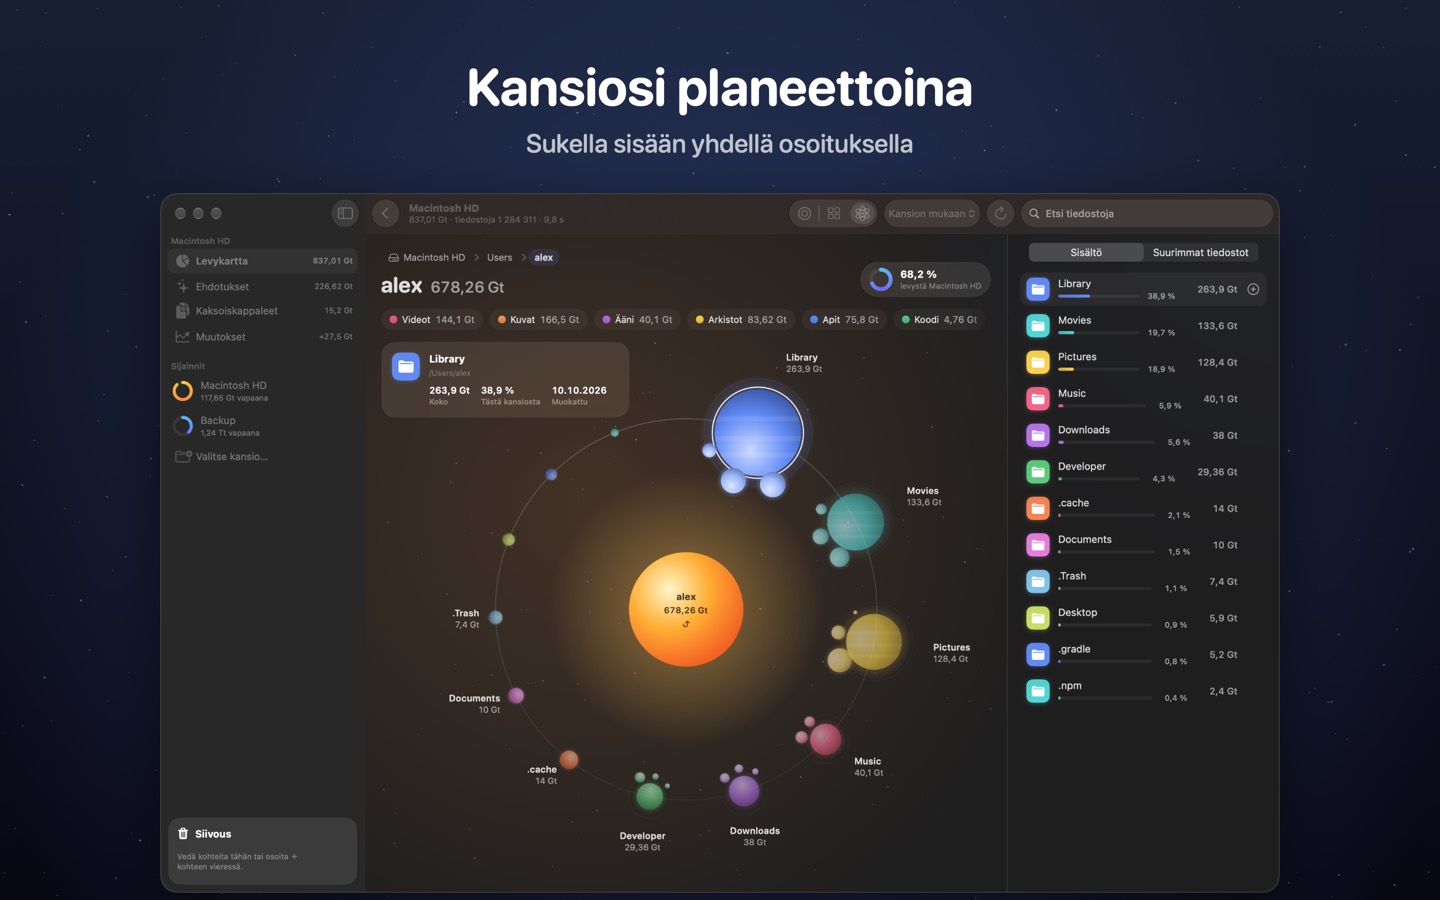Open Muutokset in the sidebar
1440x900 pixels.
tap(263, 337)
